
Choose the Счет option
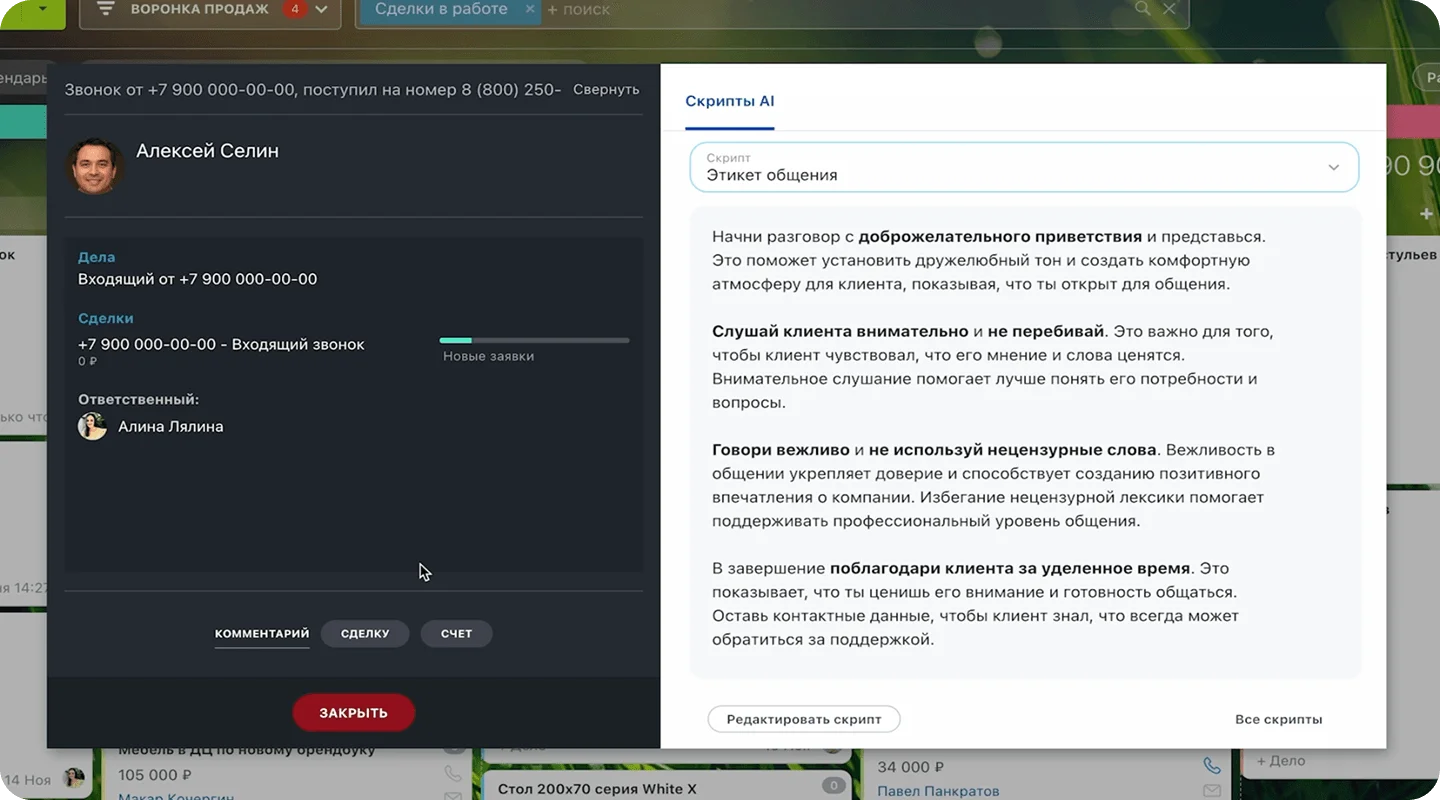pyautogui.click(x=456, y=634)
